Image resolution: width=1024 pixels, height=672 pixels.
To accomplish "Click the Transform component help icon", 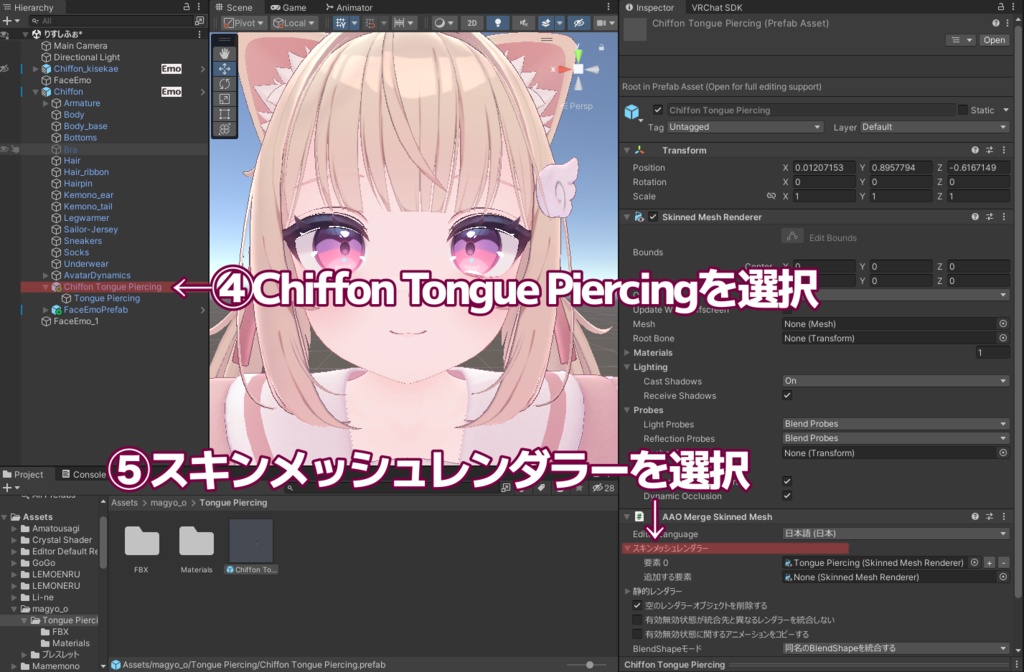I will click(975, 150).
